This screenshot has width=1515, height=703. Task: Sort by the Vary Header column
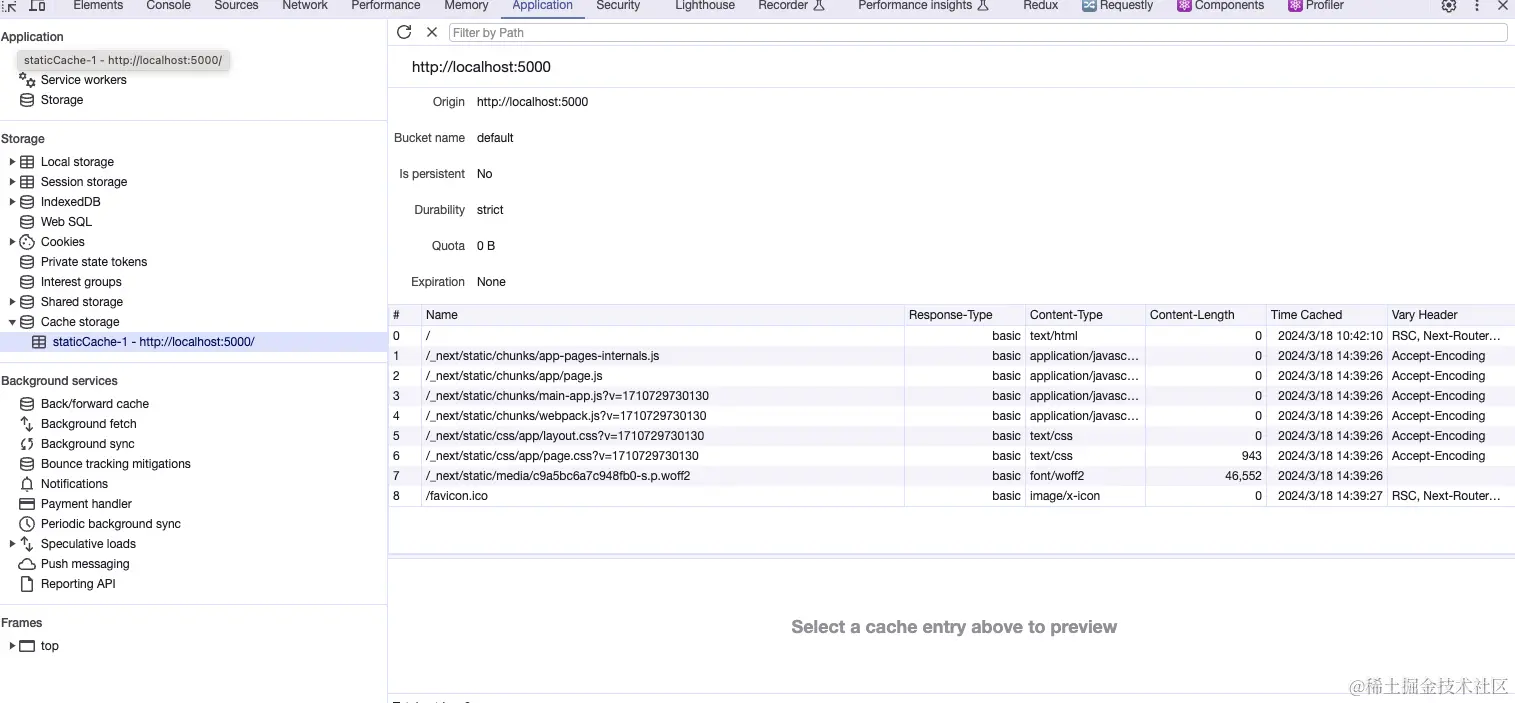tap(1451, 315)
